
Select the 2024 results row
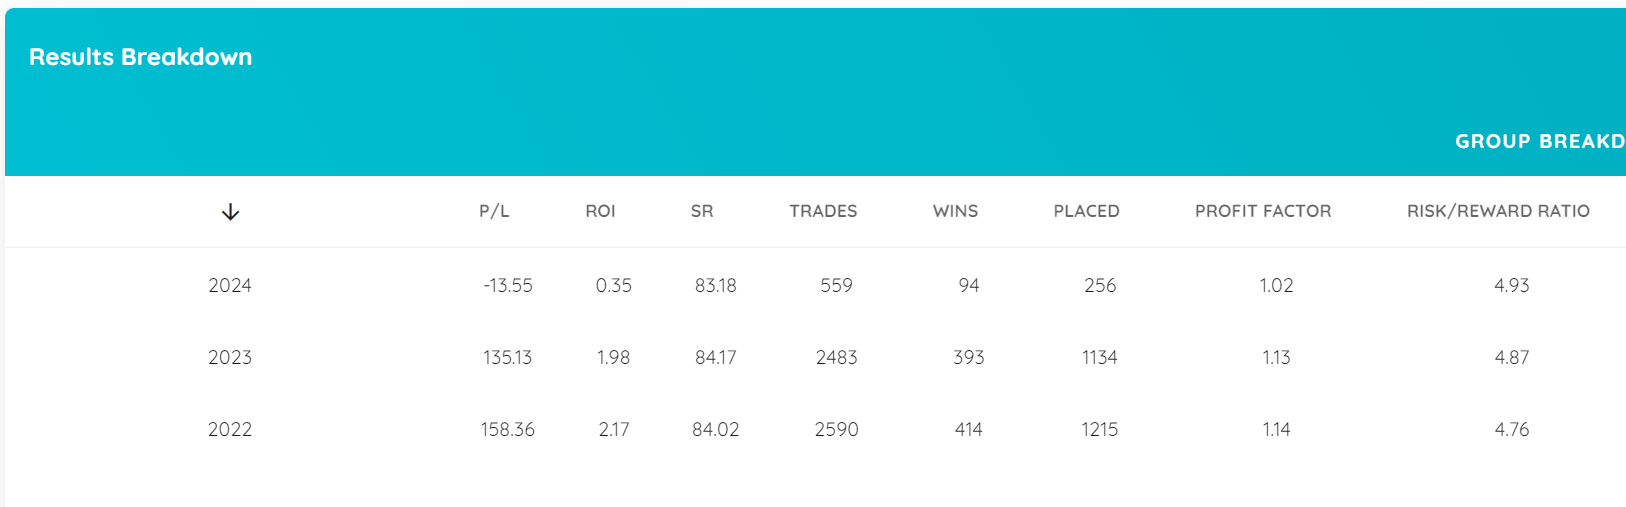click(x=815, y=285)
